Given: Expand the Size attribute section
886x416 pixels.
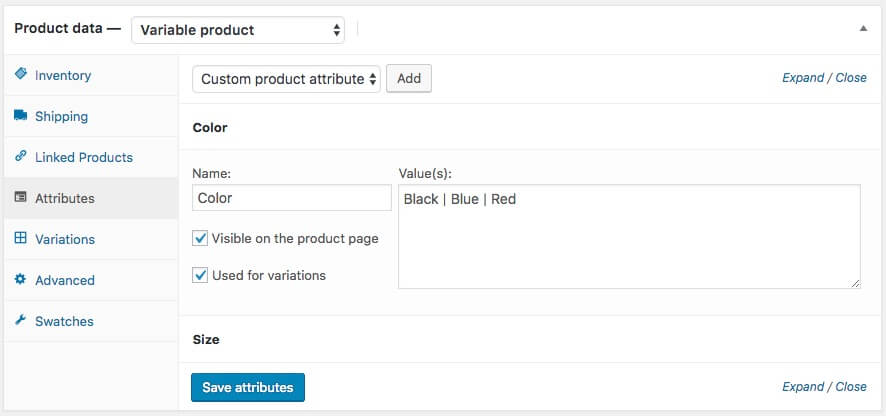Looking at the screenshot, I should (x=206, y=340).
